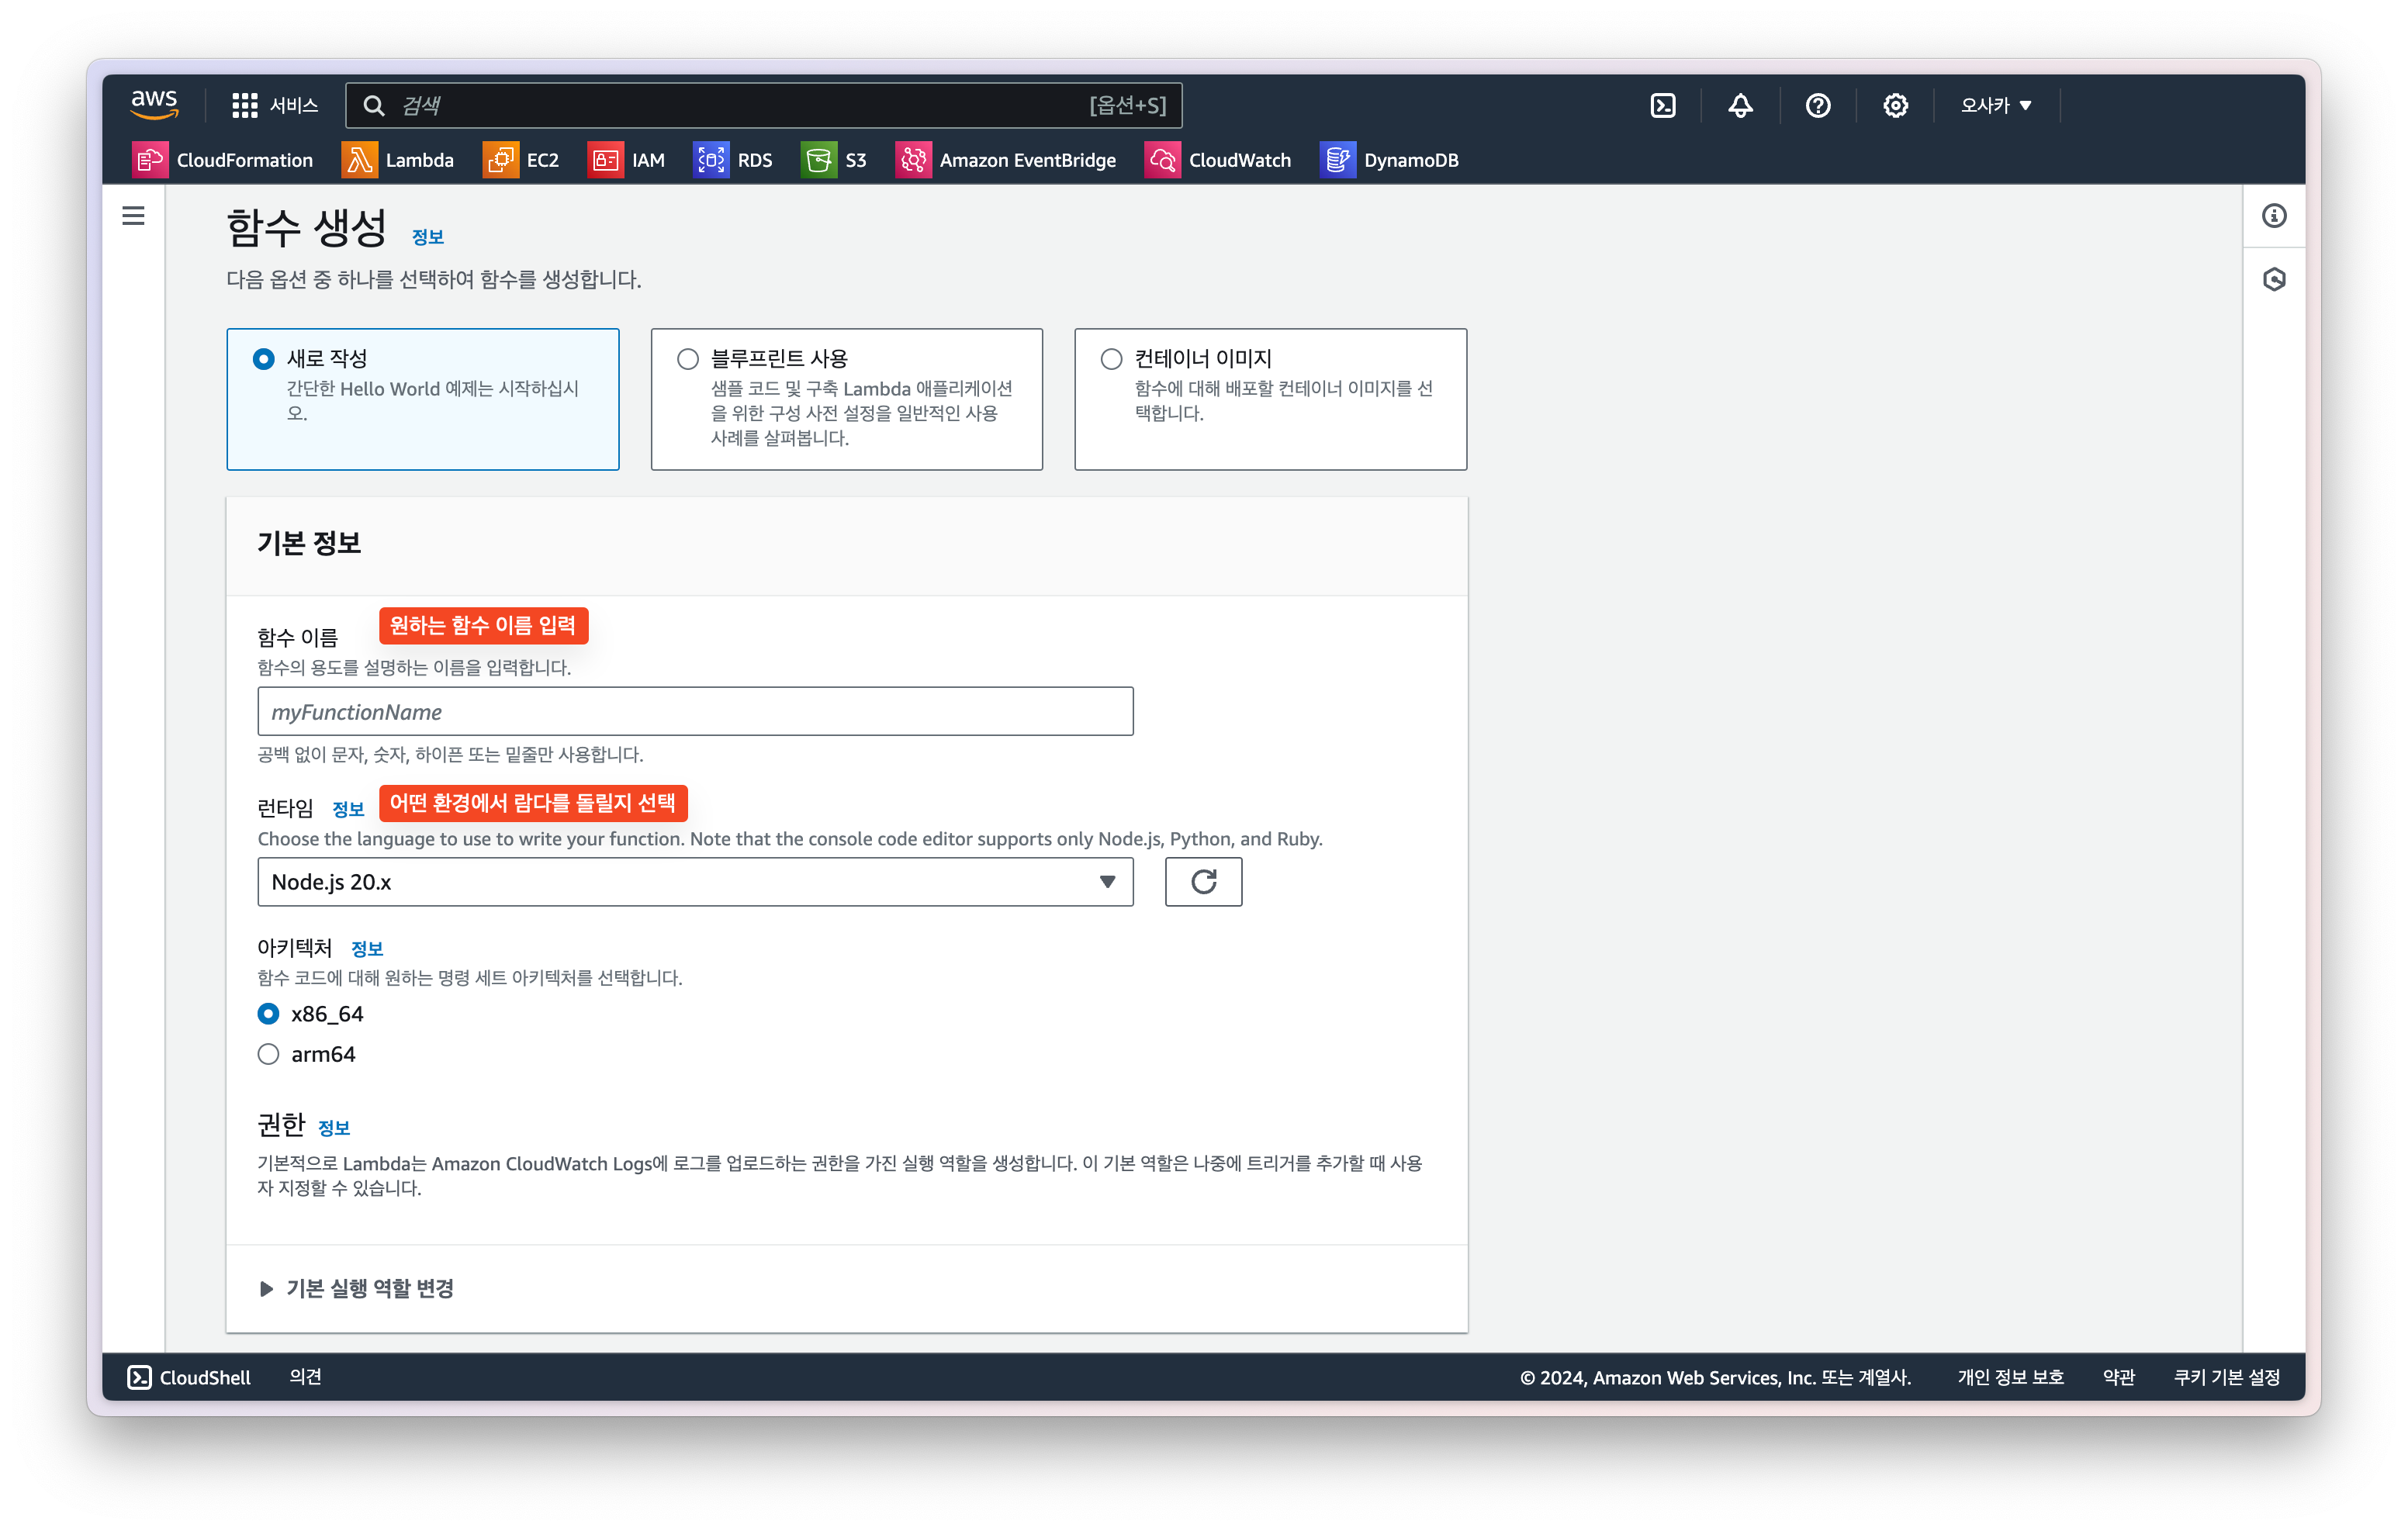Viewport: 2408px width, 1531px height.
Task: Open 약관 link in footer
Action: pyautogui.click(x=2118, y=1377)
